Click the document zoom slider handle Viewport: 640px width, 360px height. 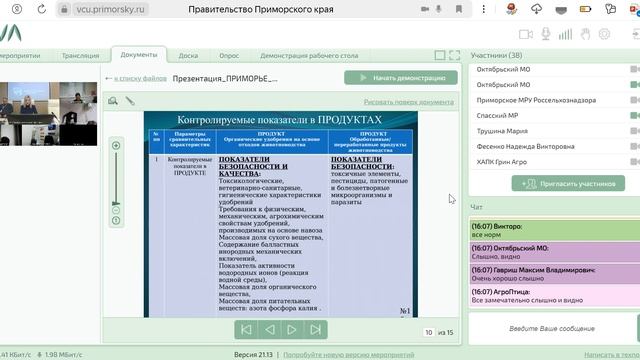116,203
